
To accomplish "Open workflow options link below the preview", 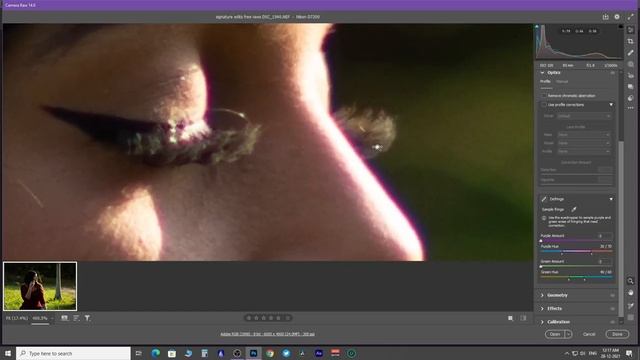I will (x=267, y=334).
